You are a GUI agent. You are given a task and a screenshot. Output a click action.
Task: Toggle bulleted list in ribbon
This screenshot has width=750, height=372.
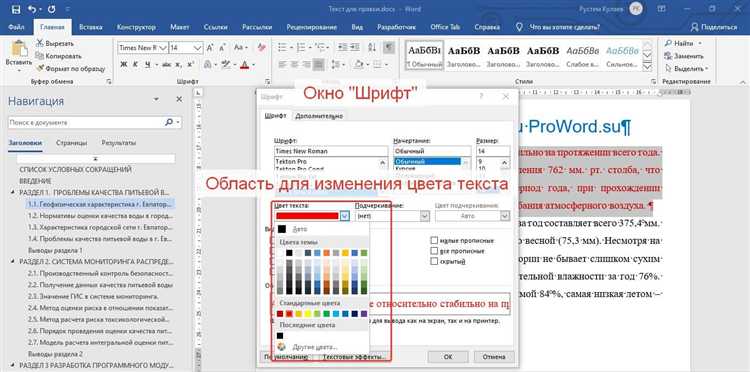coord(282,48)
